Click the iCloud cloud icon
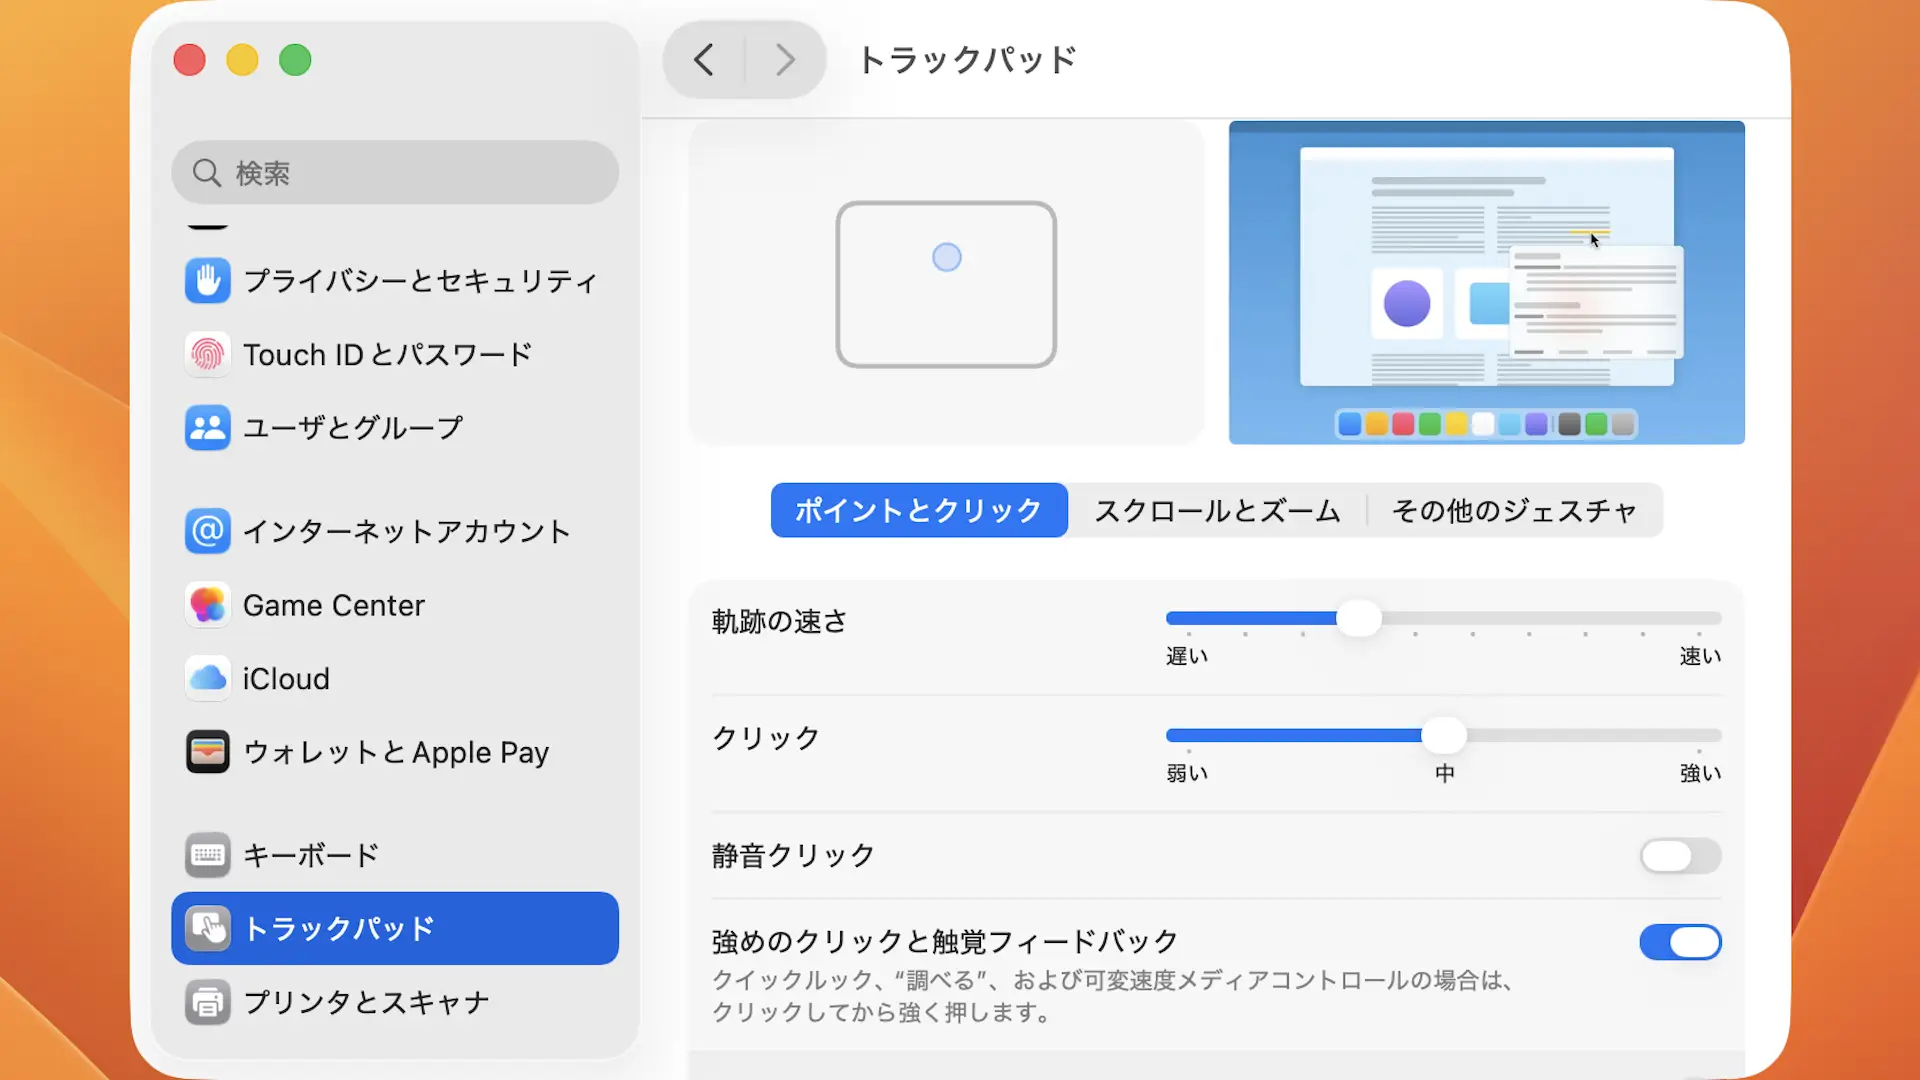The image size is (1920, 1080). click(208, 679)
